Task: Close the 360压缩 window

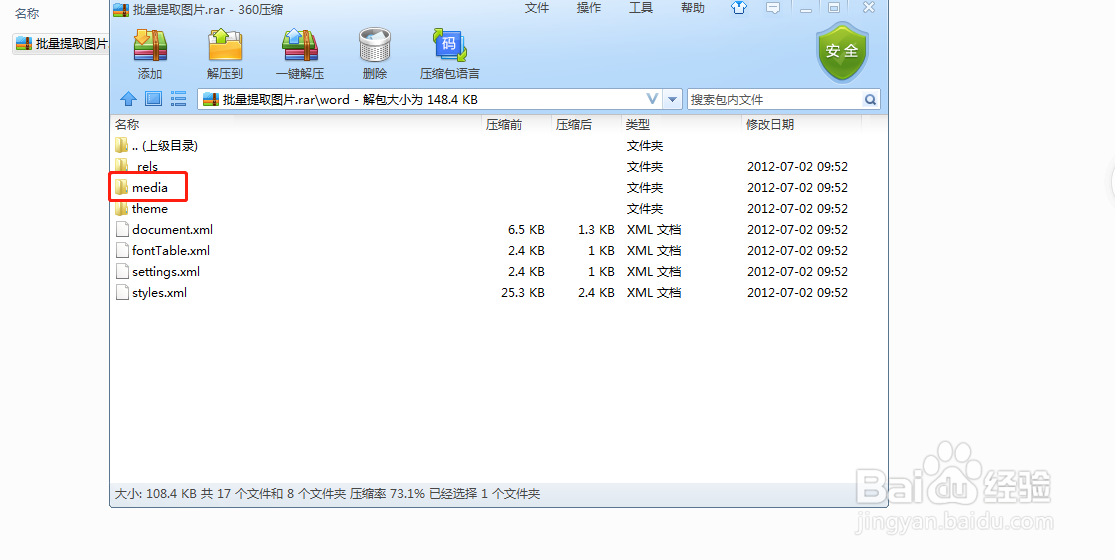Action: pos(868,8)
